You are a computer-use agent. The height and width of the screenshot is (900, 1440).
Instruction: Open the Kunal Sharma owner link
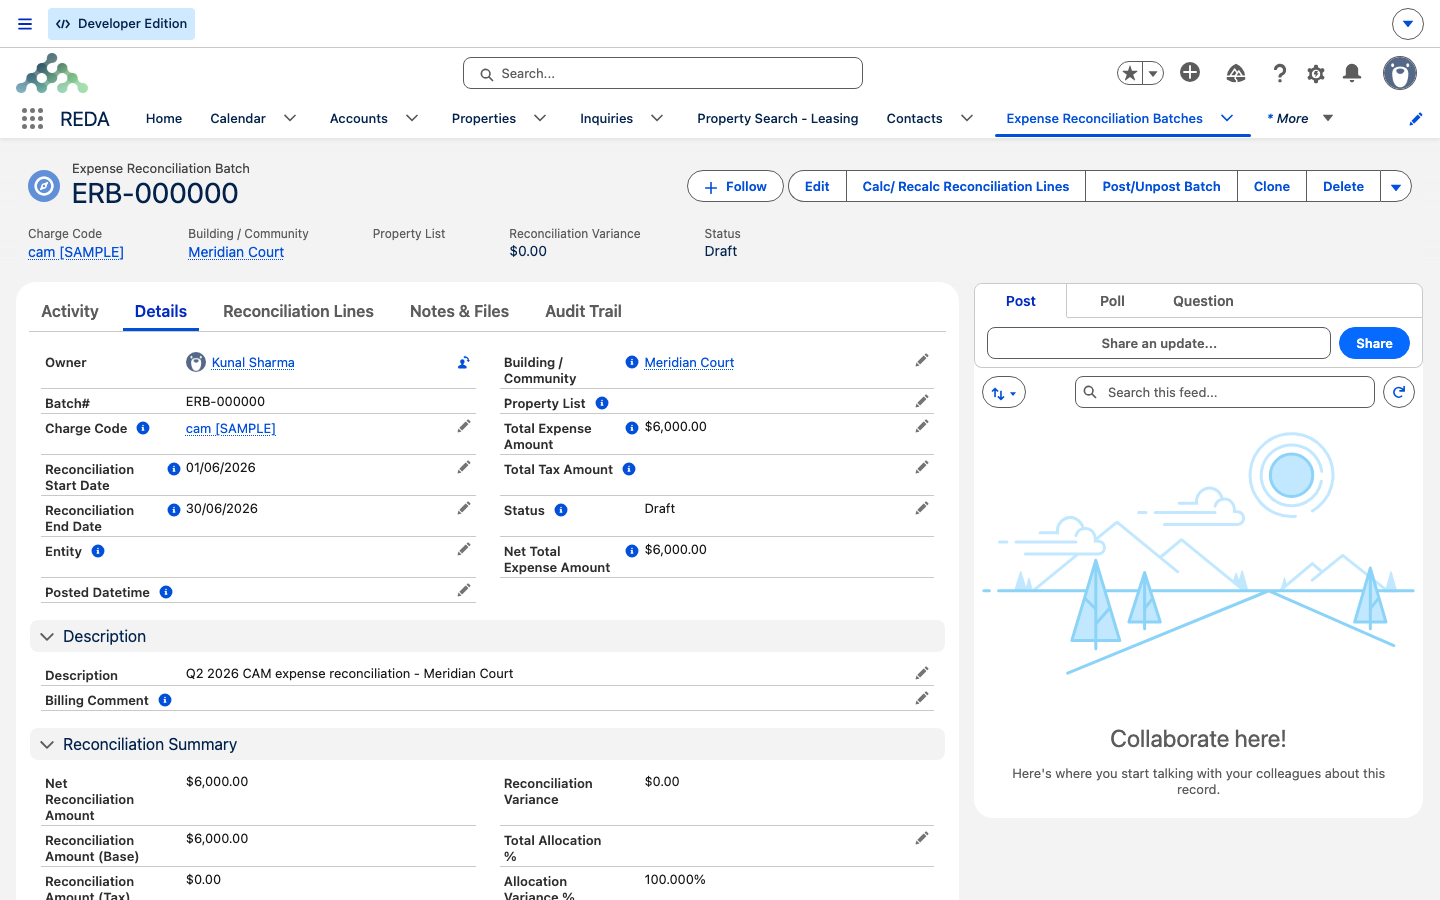253,363
